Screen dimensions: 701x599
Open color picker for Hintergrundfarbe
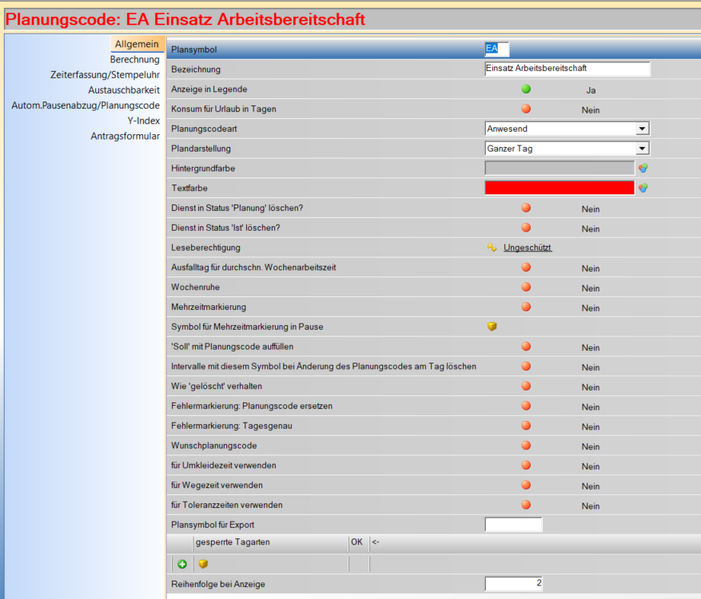coord(643,168)
